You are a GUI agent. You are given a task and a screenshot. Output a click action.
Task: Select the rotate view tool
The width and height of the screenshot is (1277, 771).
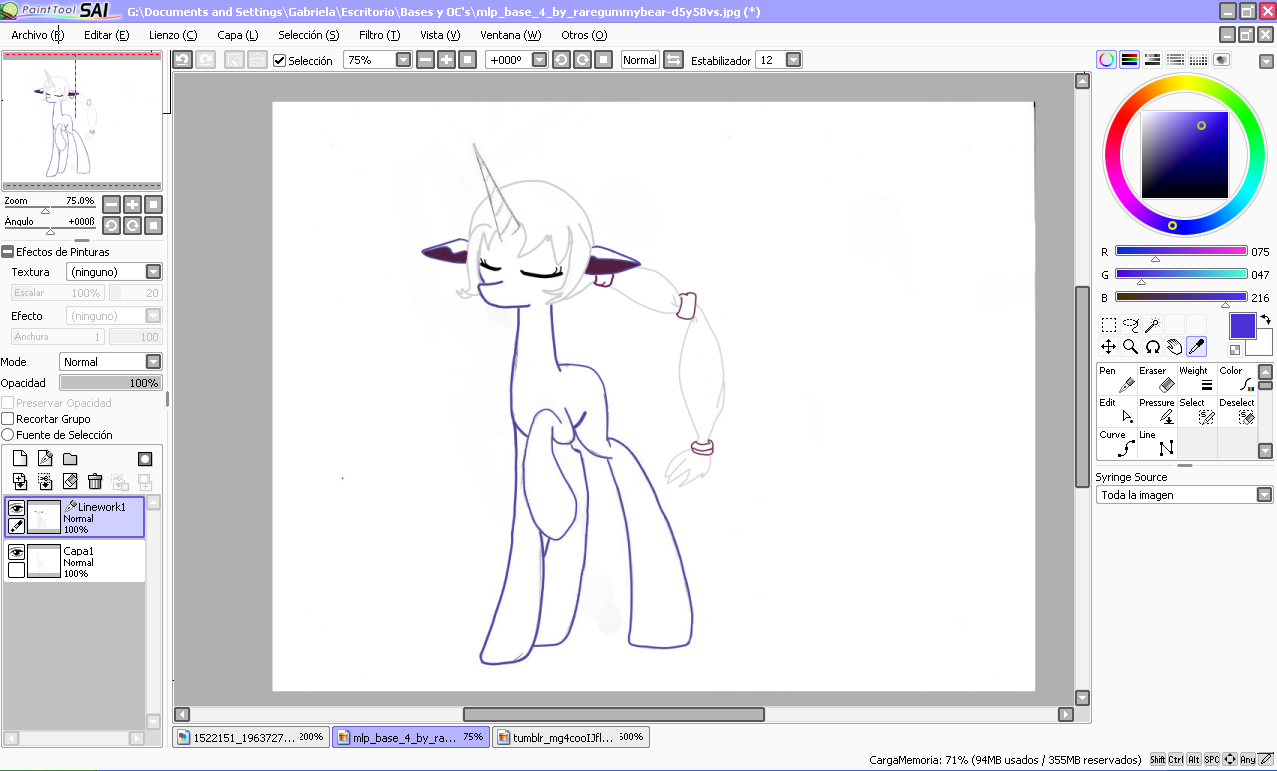1152,347
